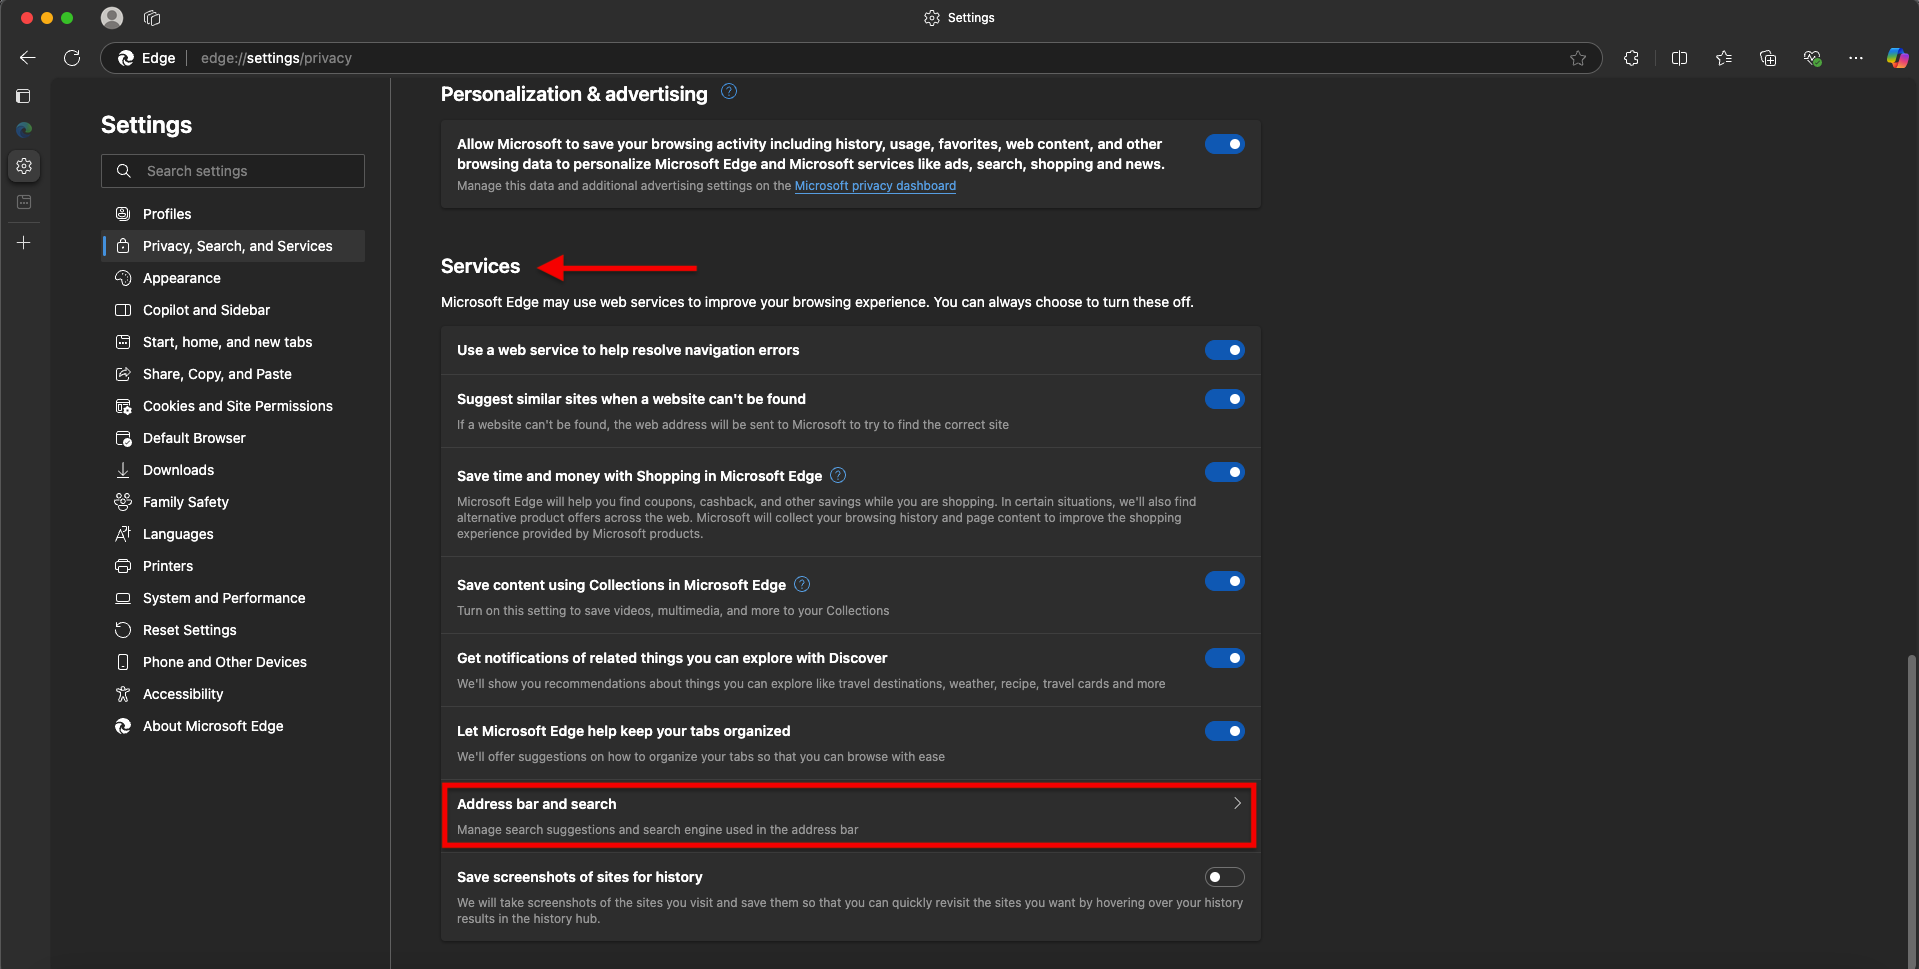Open Family Safety settings
The image size is (1919, 969).
coord(233,502)
